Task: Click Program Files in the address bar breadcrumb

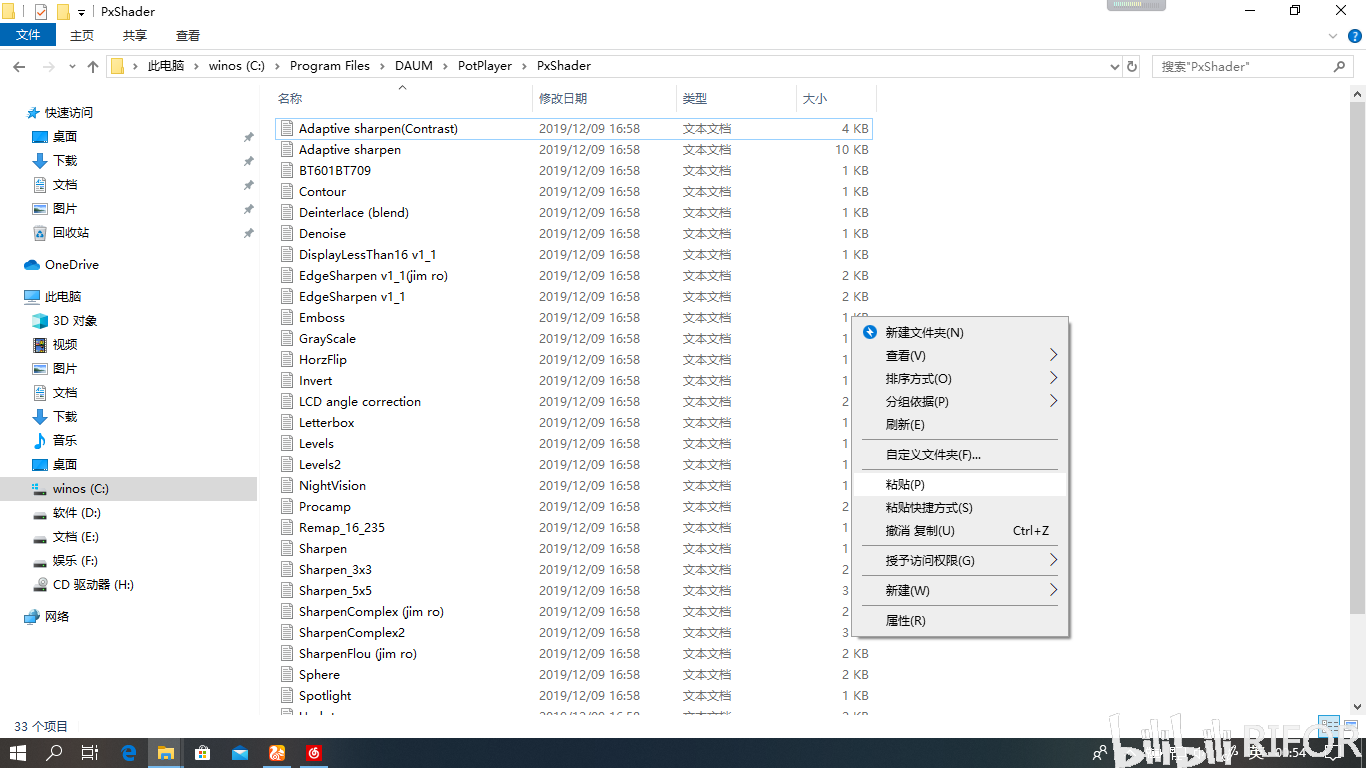Action: click(x=330, y=66)
